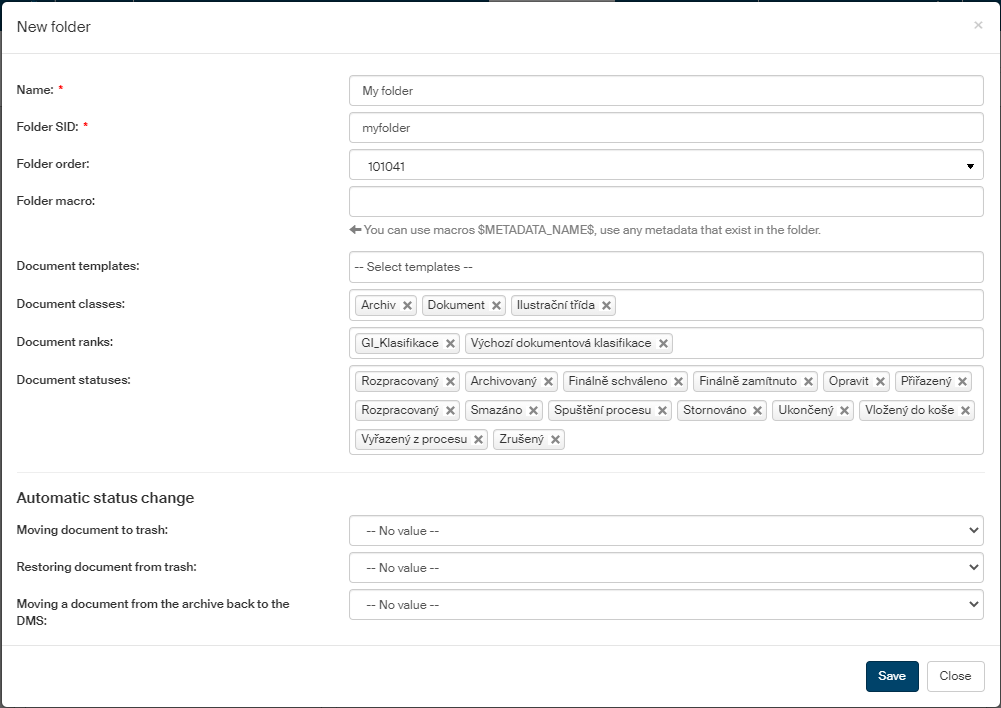Open the Folder order dropdown

click(666, 166)
